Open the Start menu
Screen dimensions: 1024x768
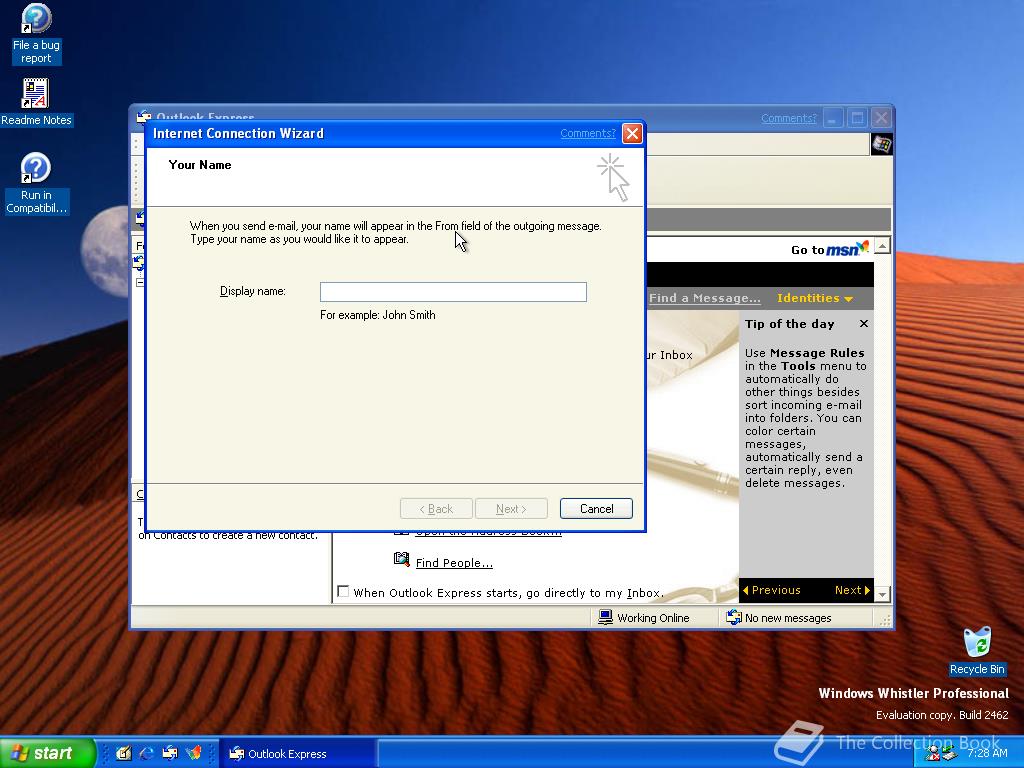pos(47,753)
